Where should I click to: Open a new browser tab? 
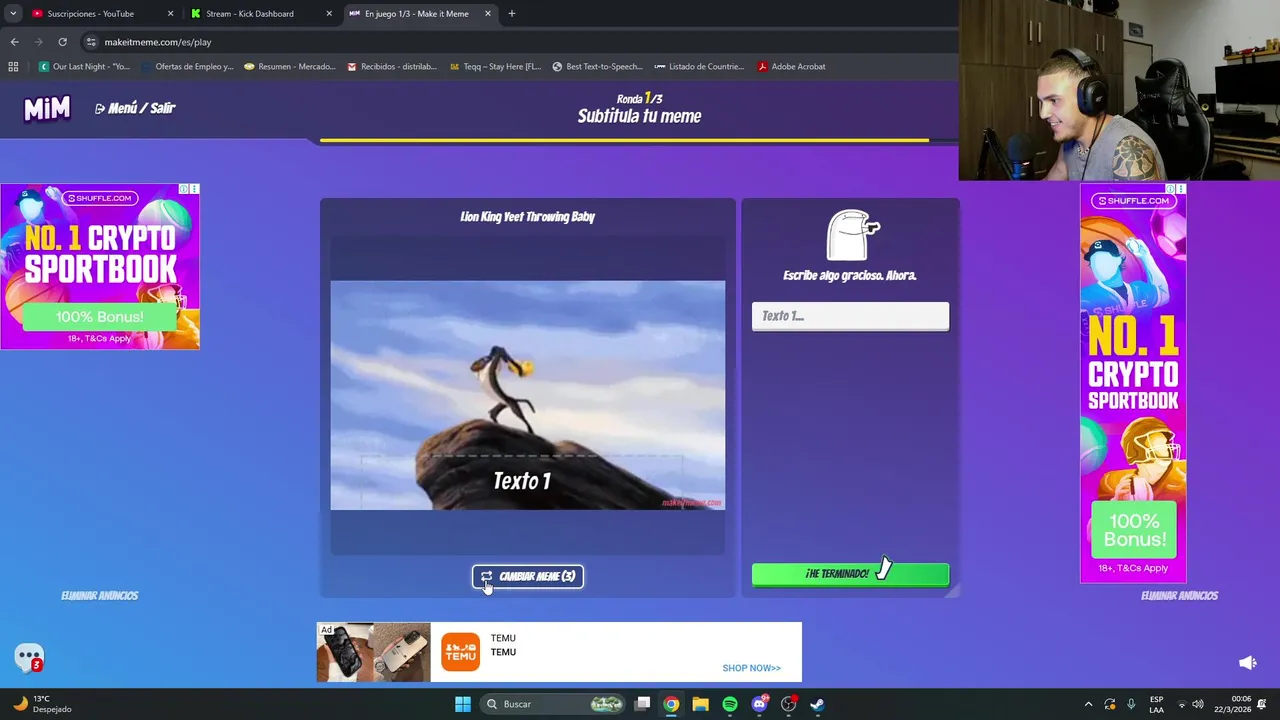pos(512,14)
